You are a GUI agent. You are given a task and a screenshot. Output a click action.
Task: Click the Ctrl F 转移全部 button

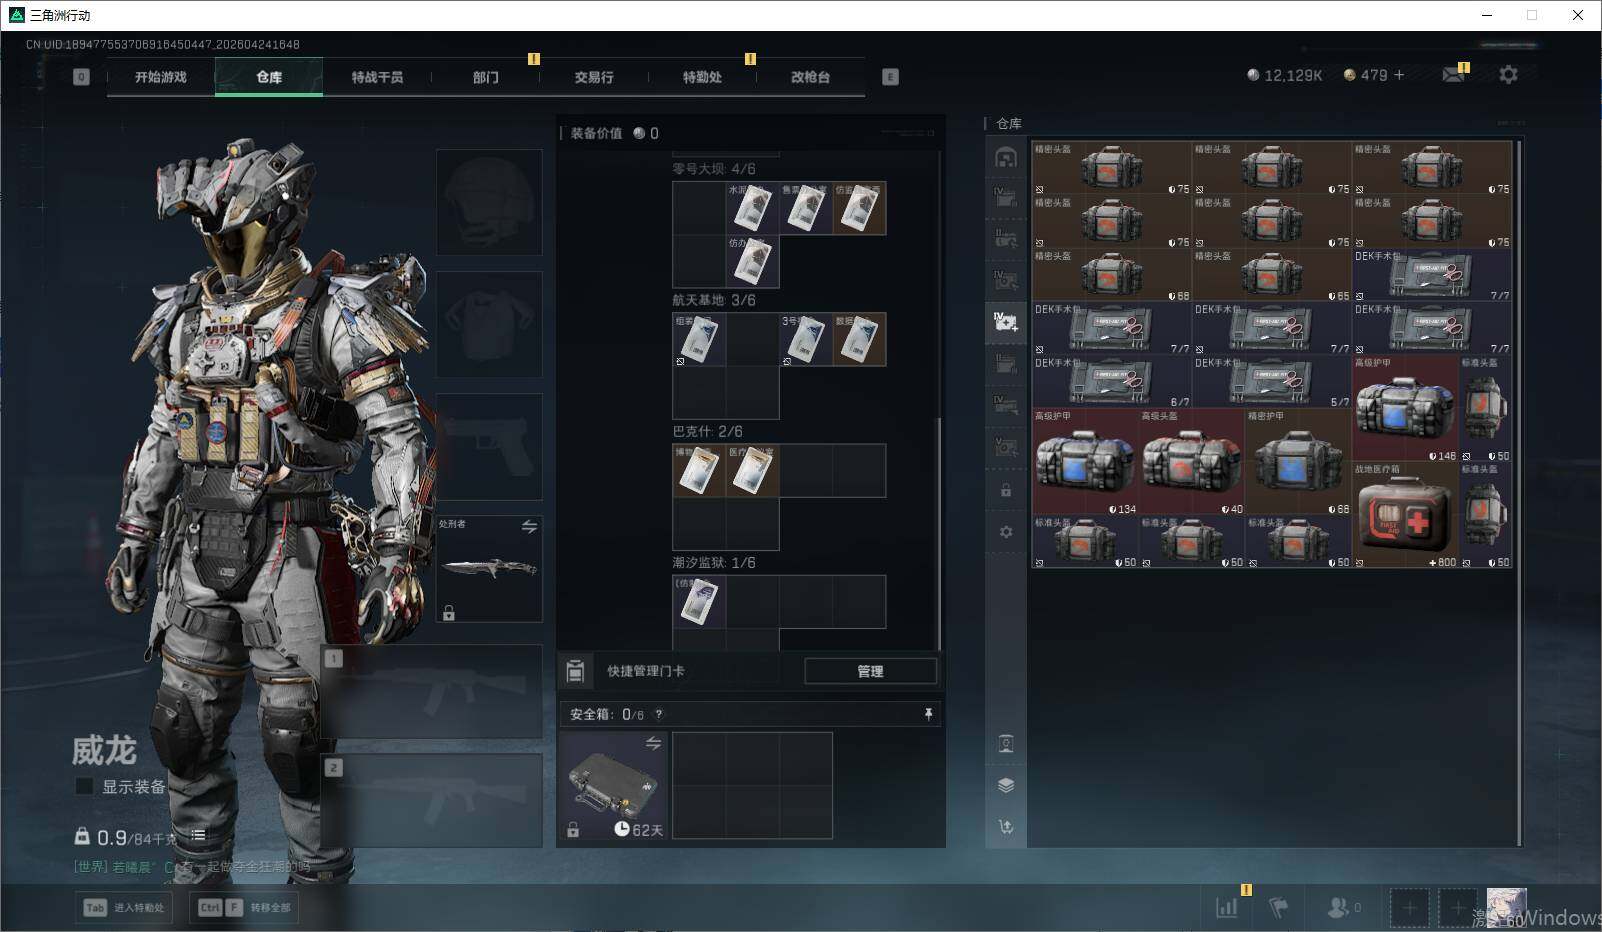click(x=245, y=907)
